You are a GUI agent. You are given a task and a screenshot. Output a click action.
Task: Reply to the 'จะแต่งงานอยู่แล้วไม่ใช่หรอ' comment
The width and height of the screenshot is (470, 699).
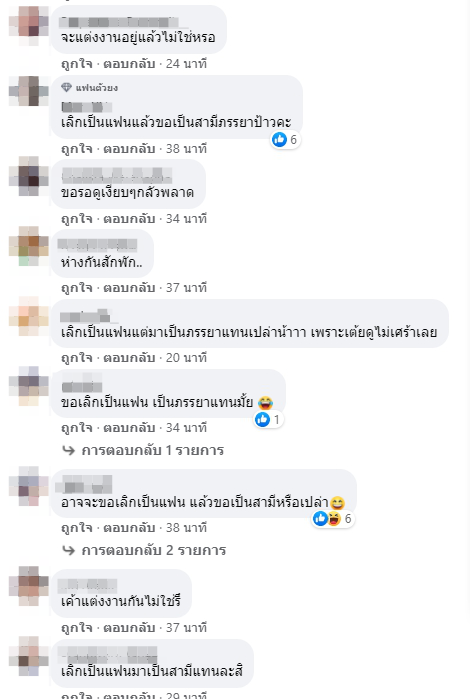(x=129, y=64)
